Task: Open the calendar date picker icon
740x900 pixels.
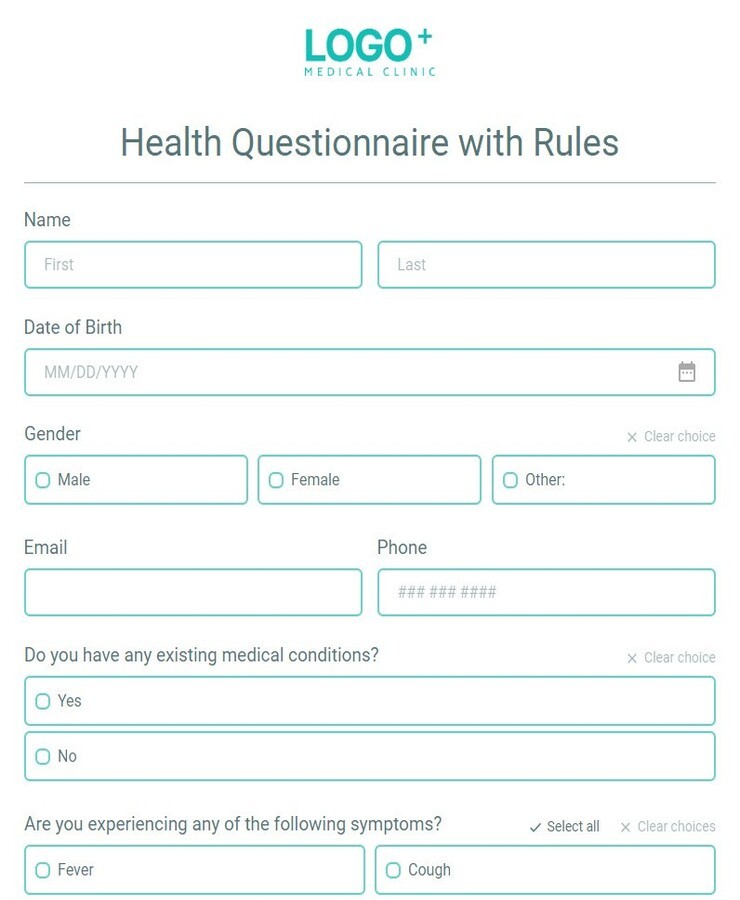Action: (x=687, y=371)
